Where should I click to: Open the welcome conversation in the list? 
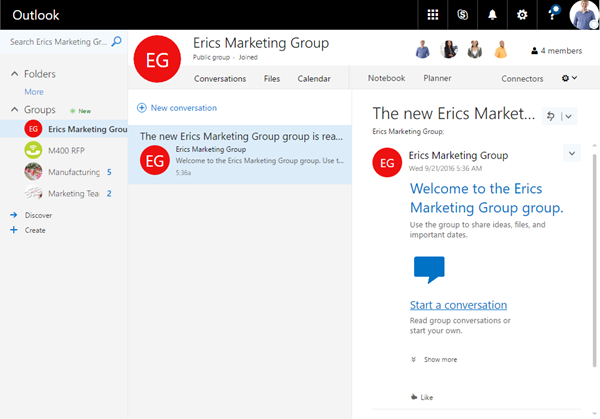click(240, 155)
